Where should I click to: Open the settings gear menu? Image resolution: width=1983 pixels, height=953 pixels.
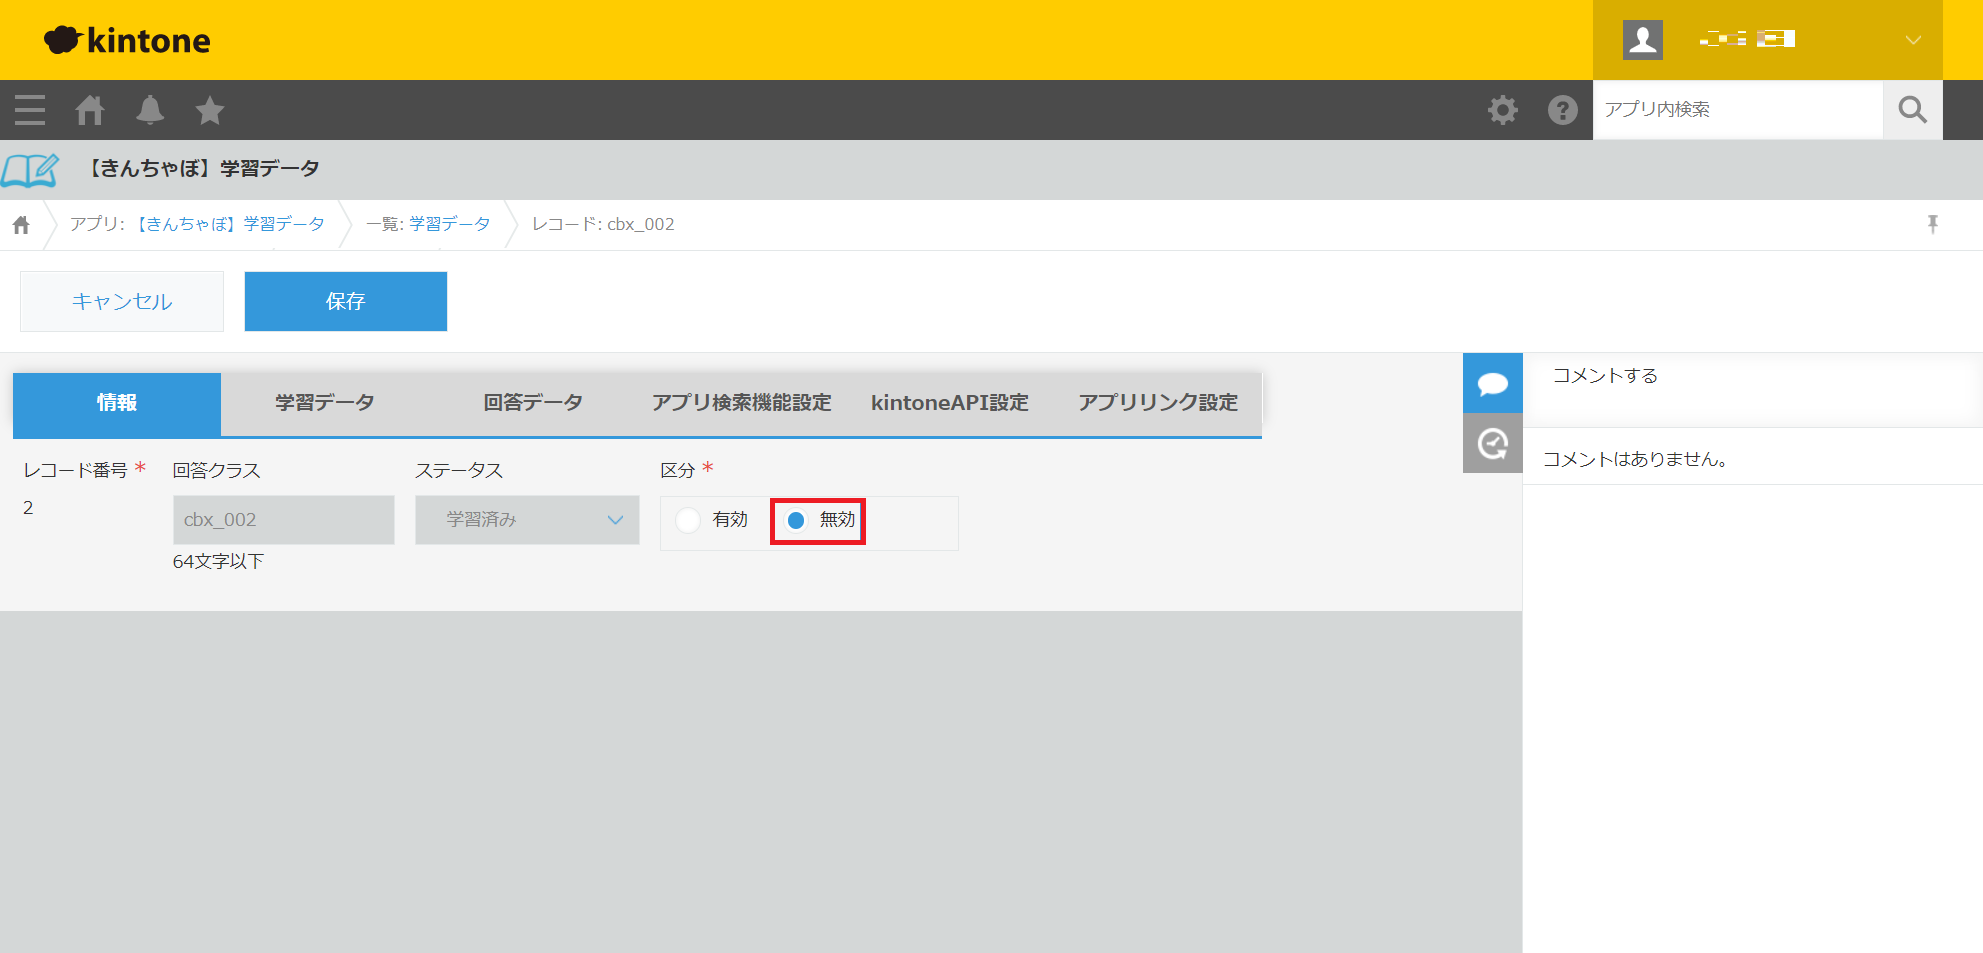(x=1502, y=110)
